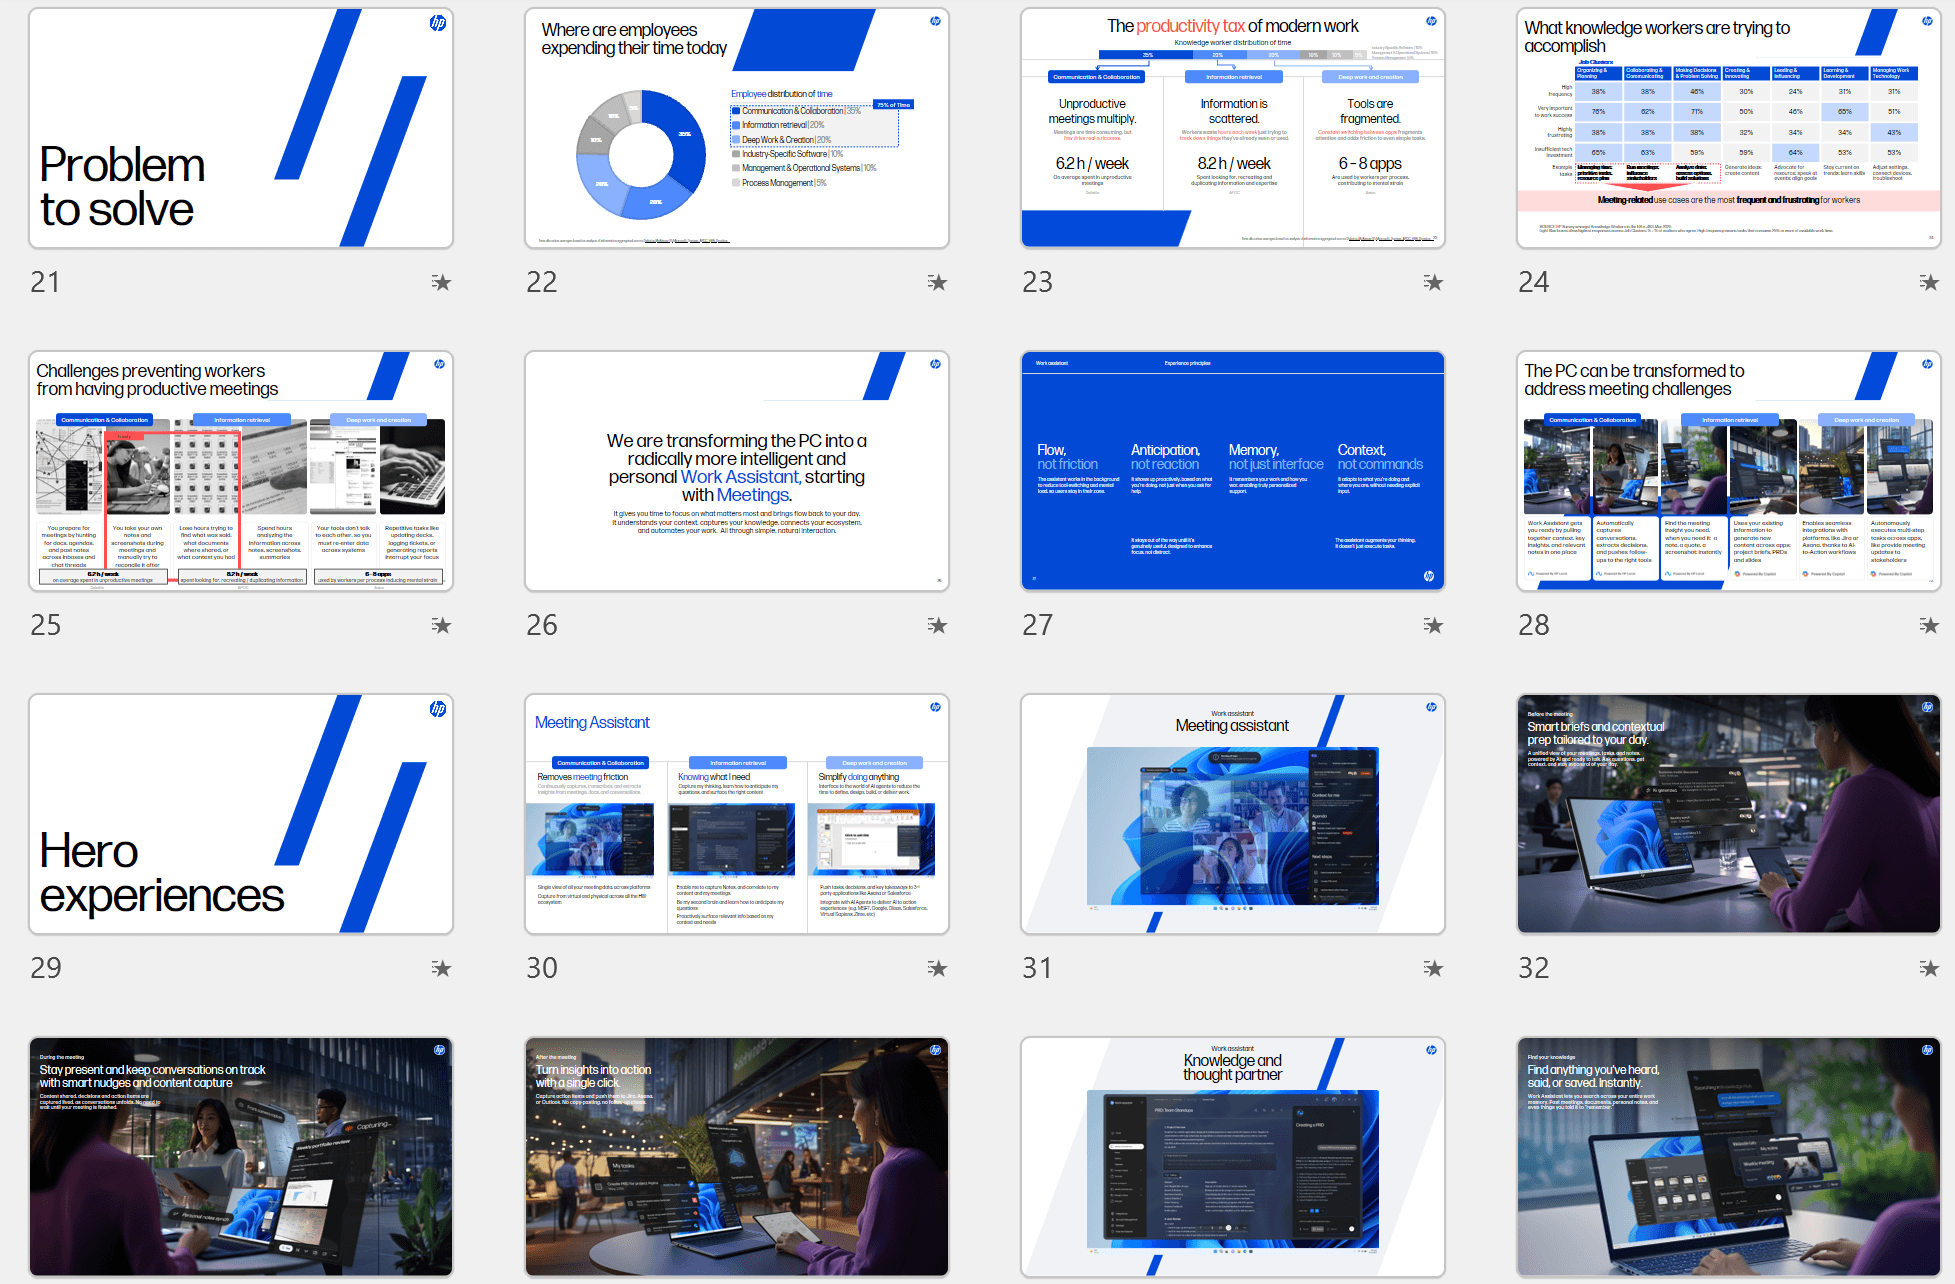Select the 'Smart briefs and contextual prep' slide

coord(1728,814)
